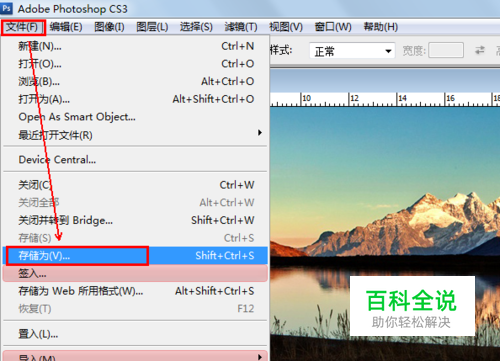Open Device Central...

(135, 160)
